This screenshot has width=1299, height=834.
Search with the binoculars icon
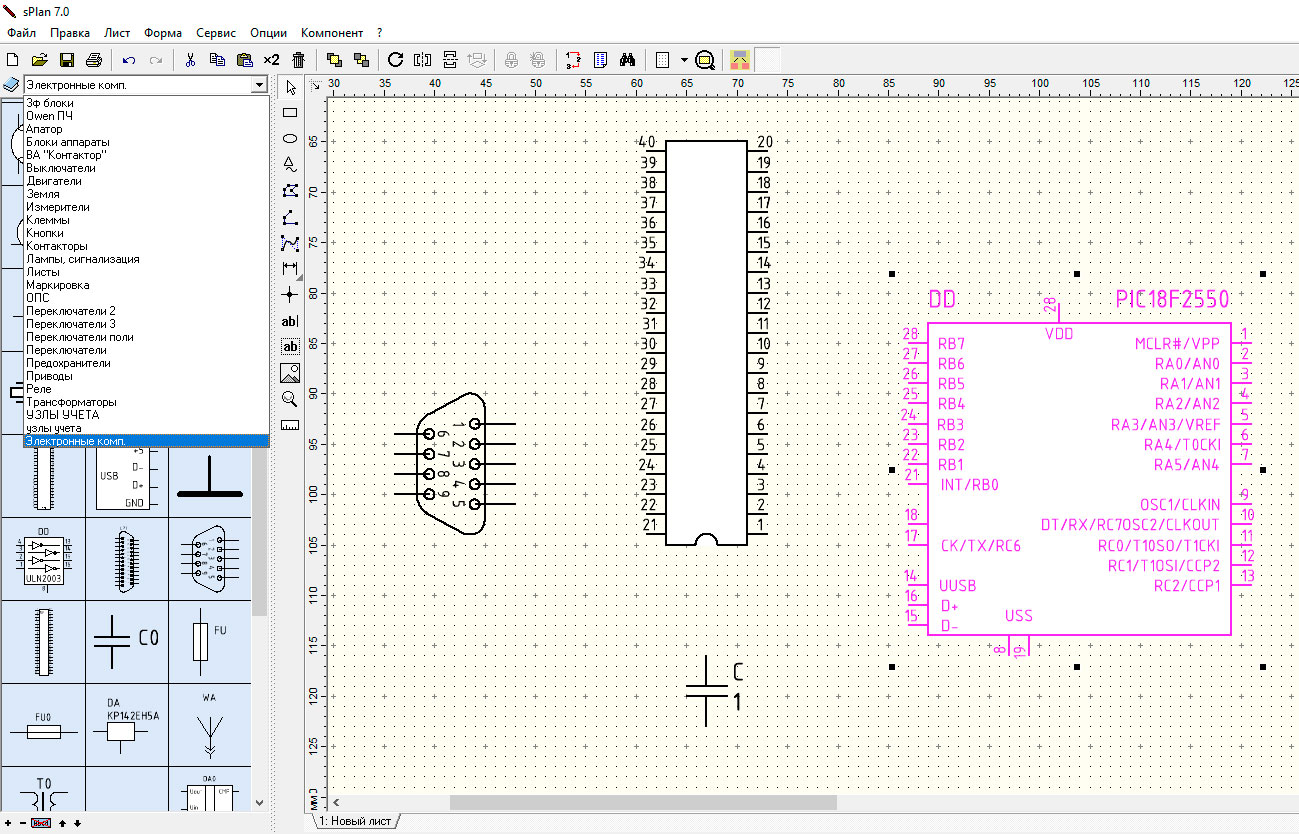pos(628,60)
